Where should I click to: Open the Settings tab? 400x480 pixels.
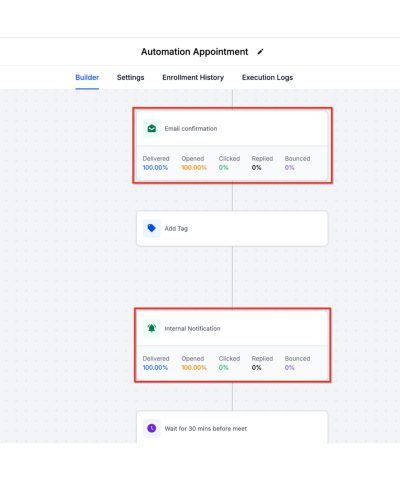tap(131, 77)
